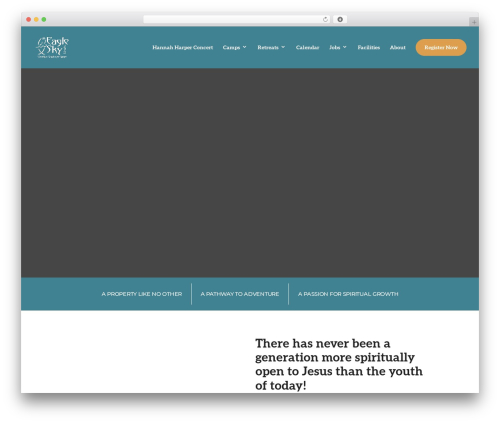Expand the Camps dropdown chevron
Viewport: 500px width, 423px height.
click(245, 47)
